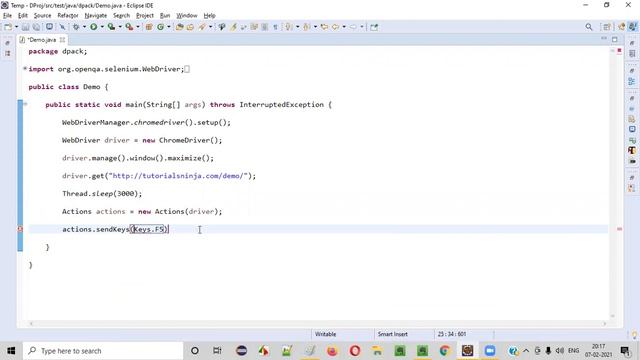Click the New Java Class icon
This screenshot has height=360, width=640.
pos(160,27)
